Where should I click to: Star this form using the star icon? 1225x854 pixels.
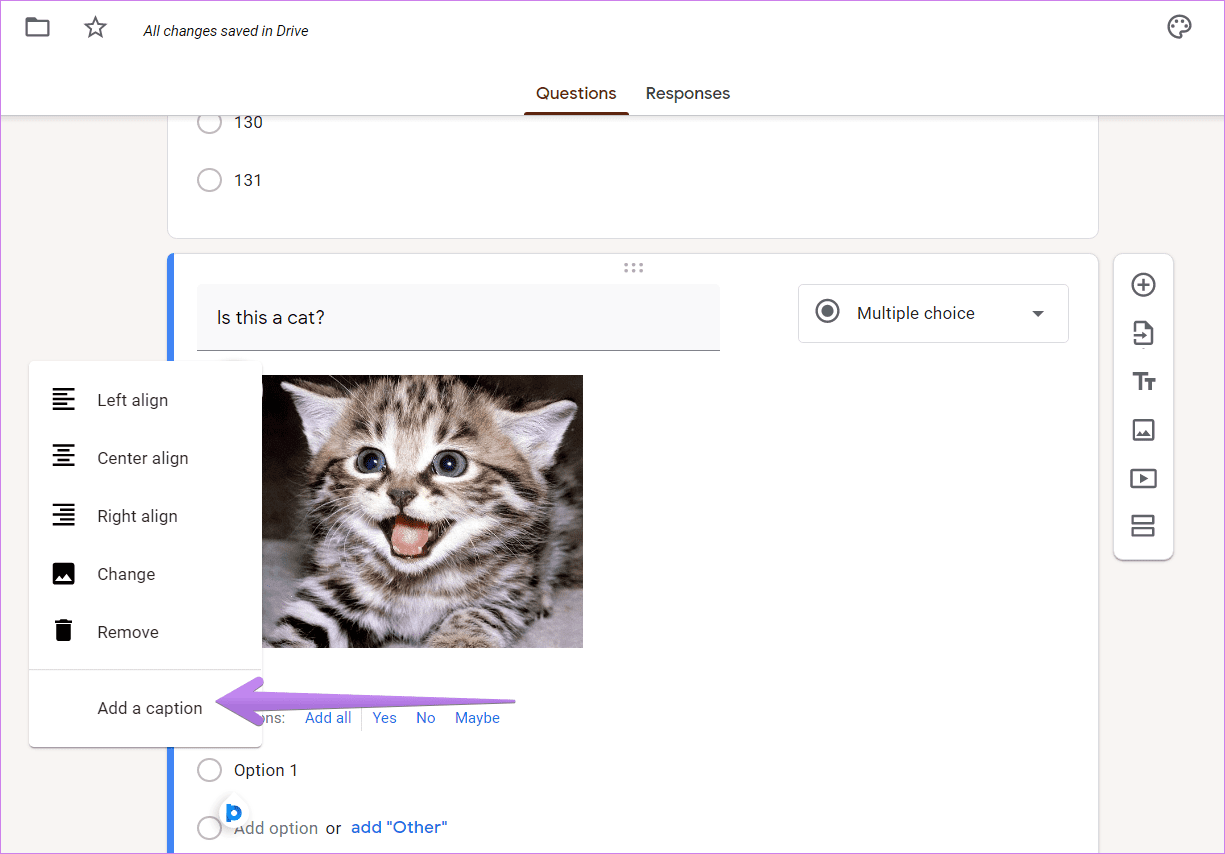click(x=95, y=28)
